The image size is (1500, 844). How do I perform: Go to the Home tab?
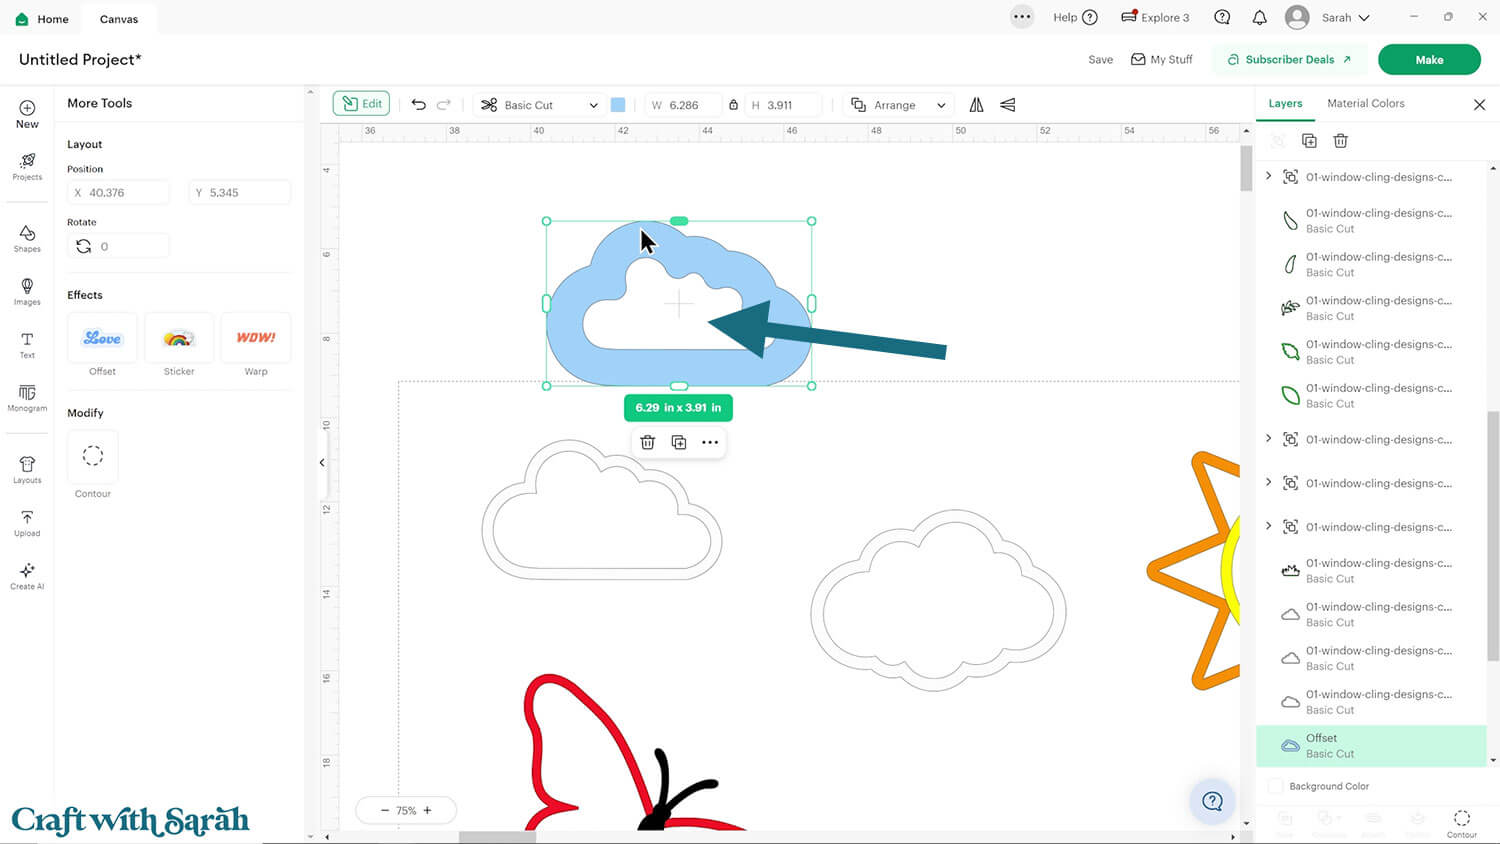[x=42, y=19]
